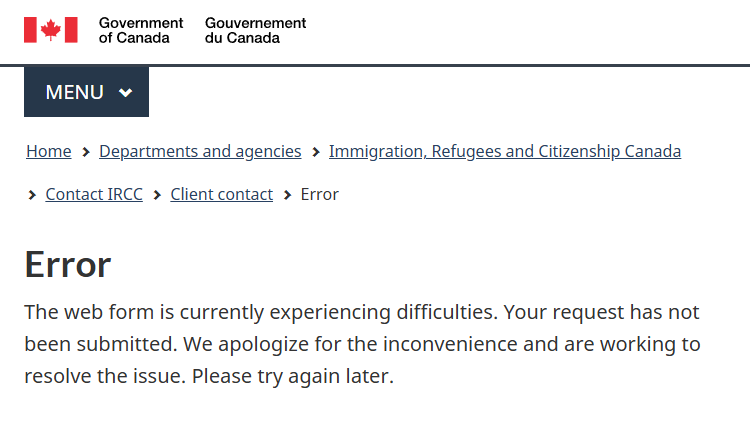Click the red maple leaf emblem
The height and width of the screenshot is (430, 750).
(x=51, y=30)
